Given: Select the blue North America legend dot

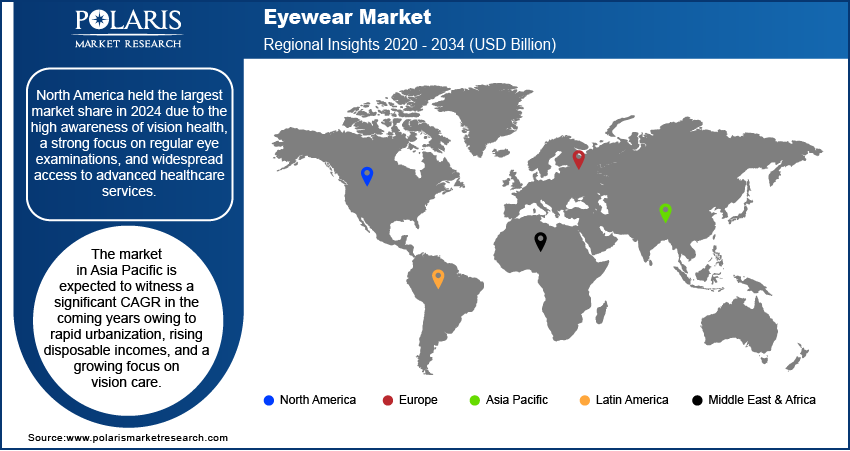Looking at the screenshot, I should pos(268,401).
